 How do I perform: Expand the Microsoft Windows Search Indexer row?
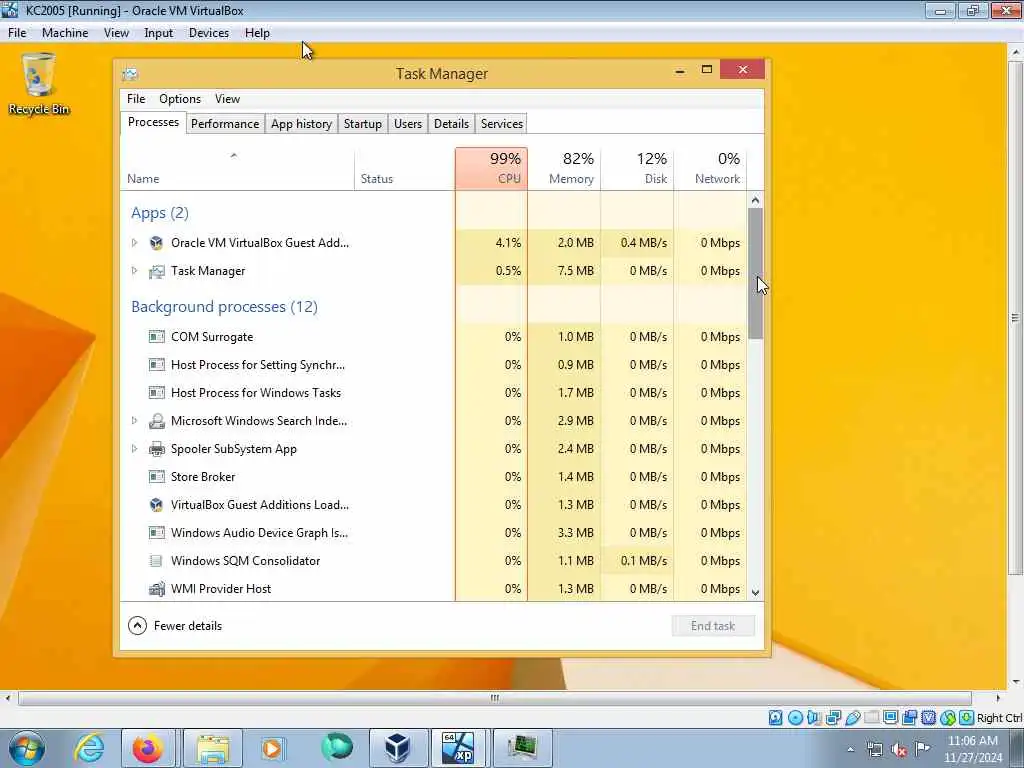click(135, 421)
